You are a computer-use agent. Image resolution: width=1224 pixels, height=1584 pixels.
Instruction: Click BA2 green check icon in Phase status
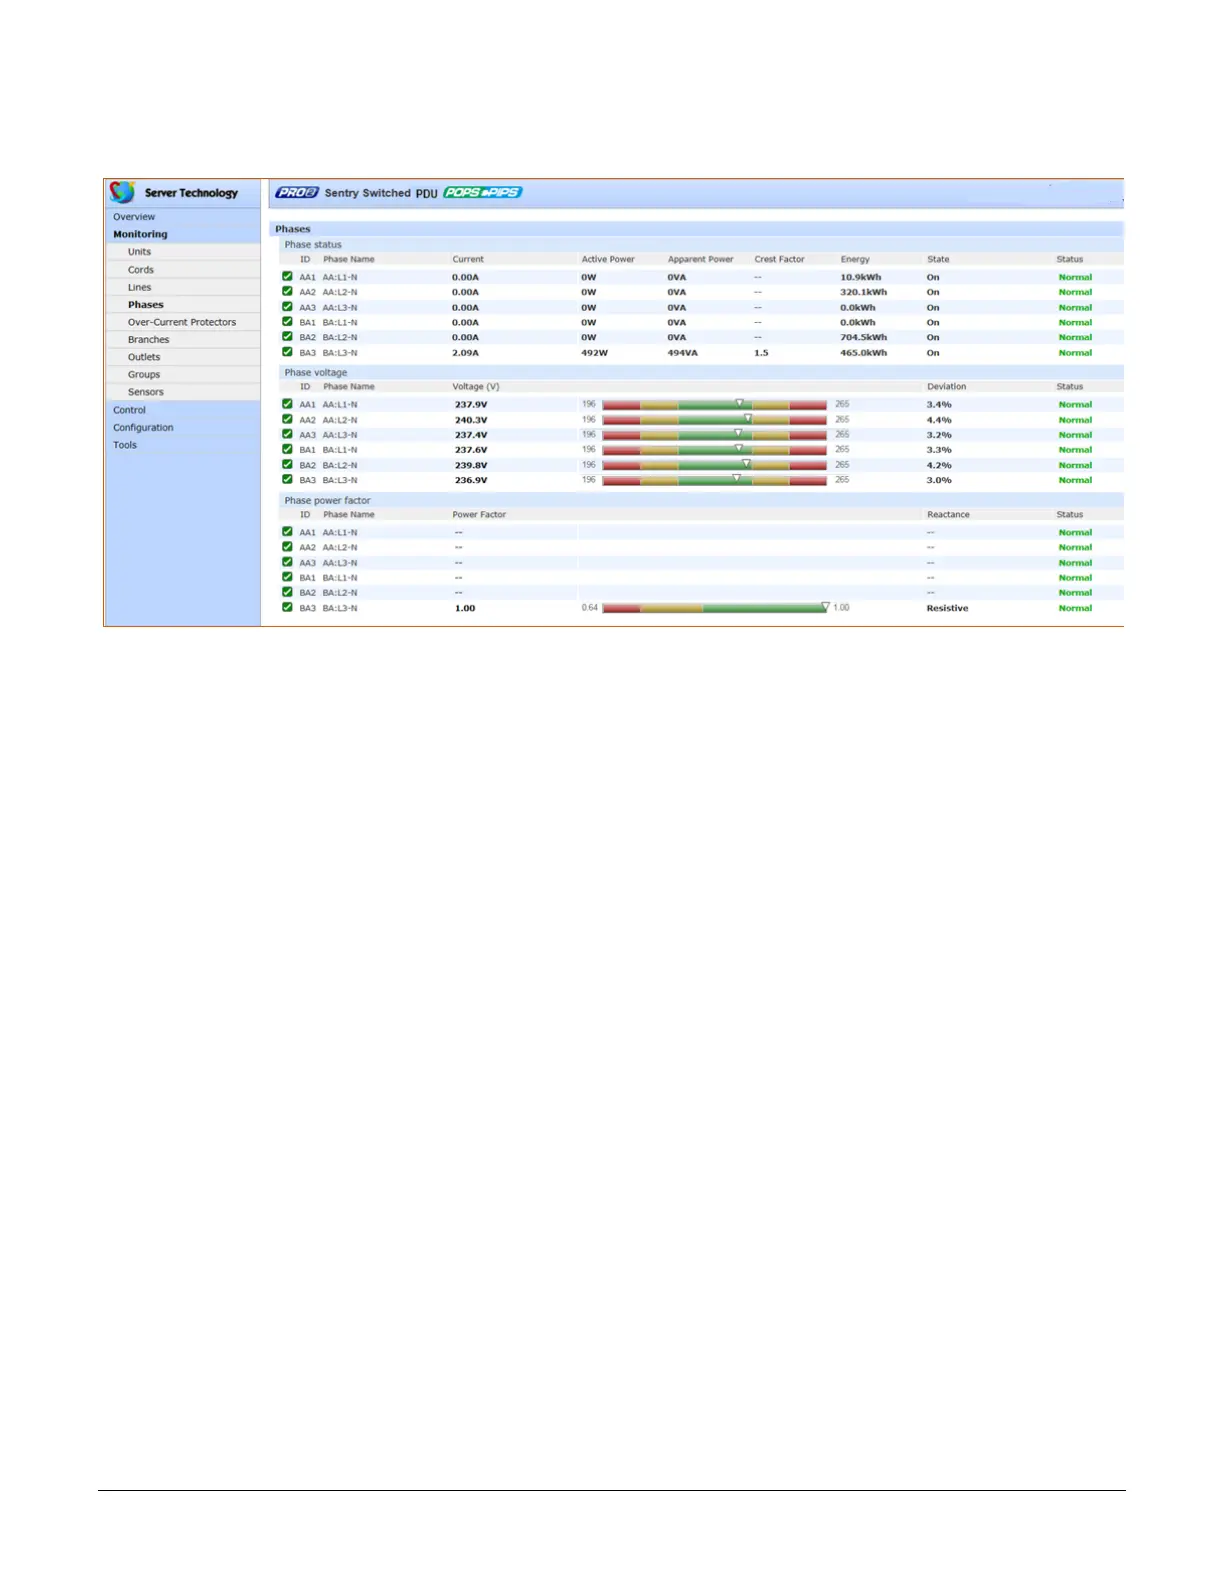coord(288,337)
